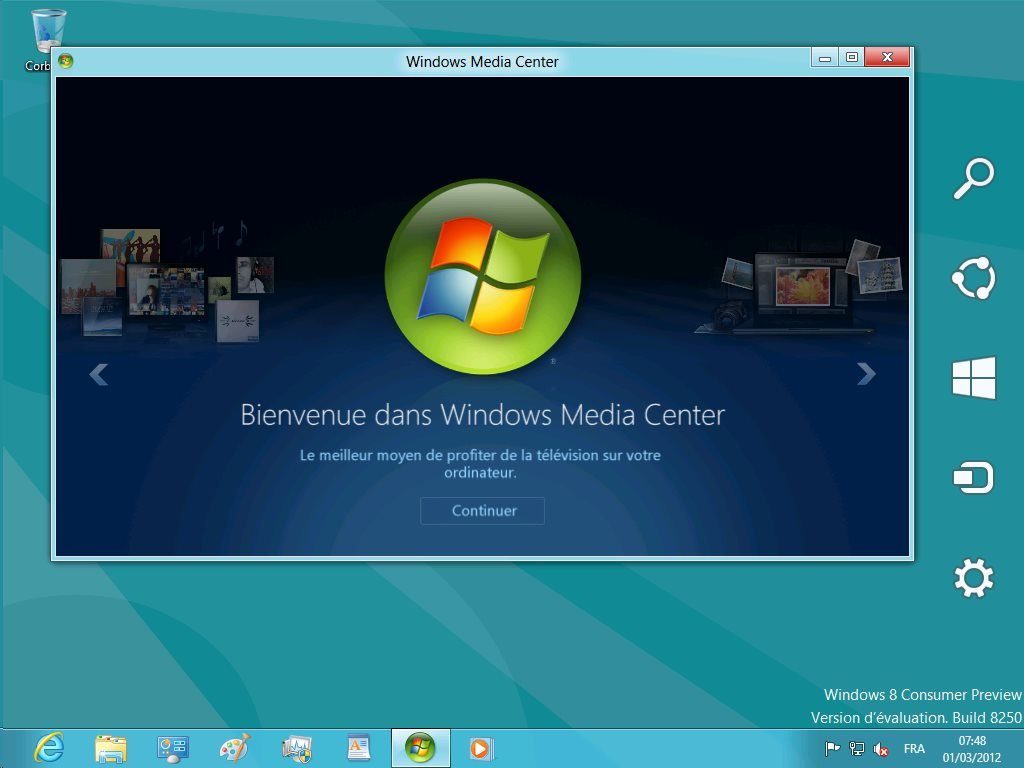
Task: Click the green Windows Media Center orb
Action: 483,276
